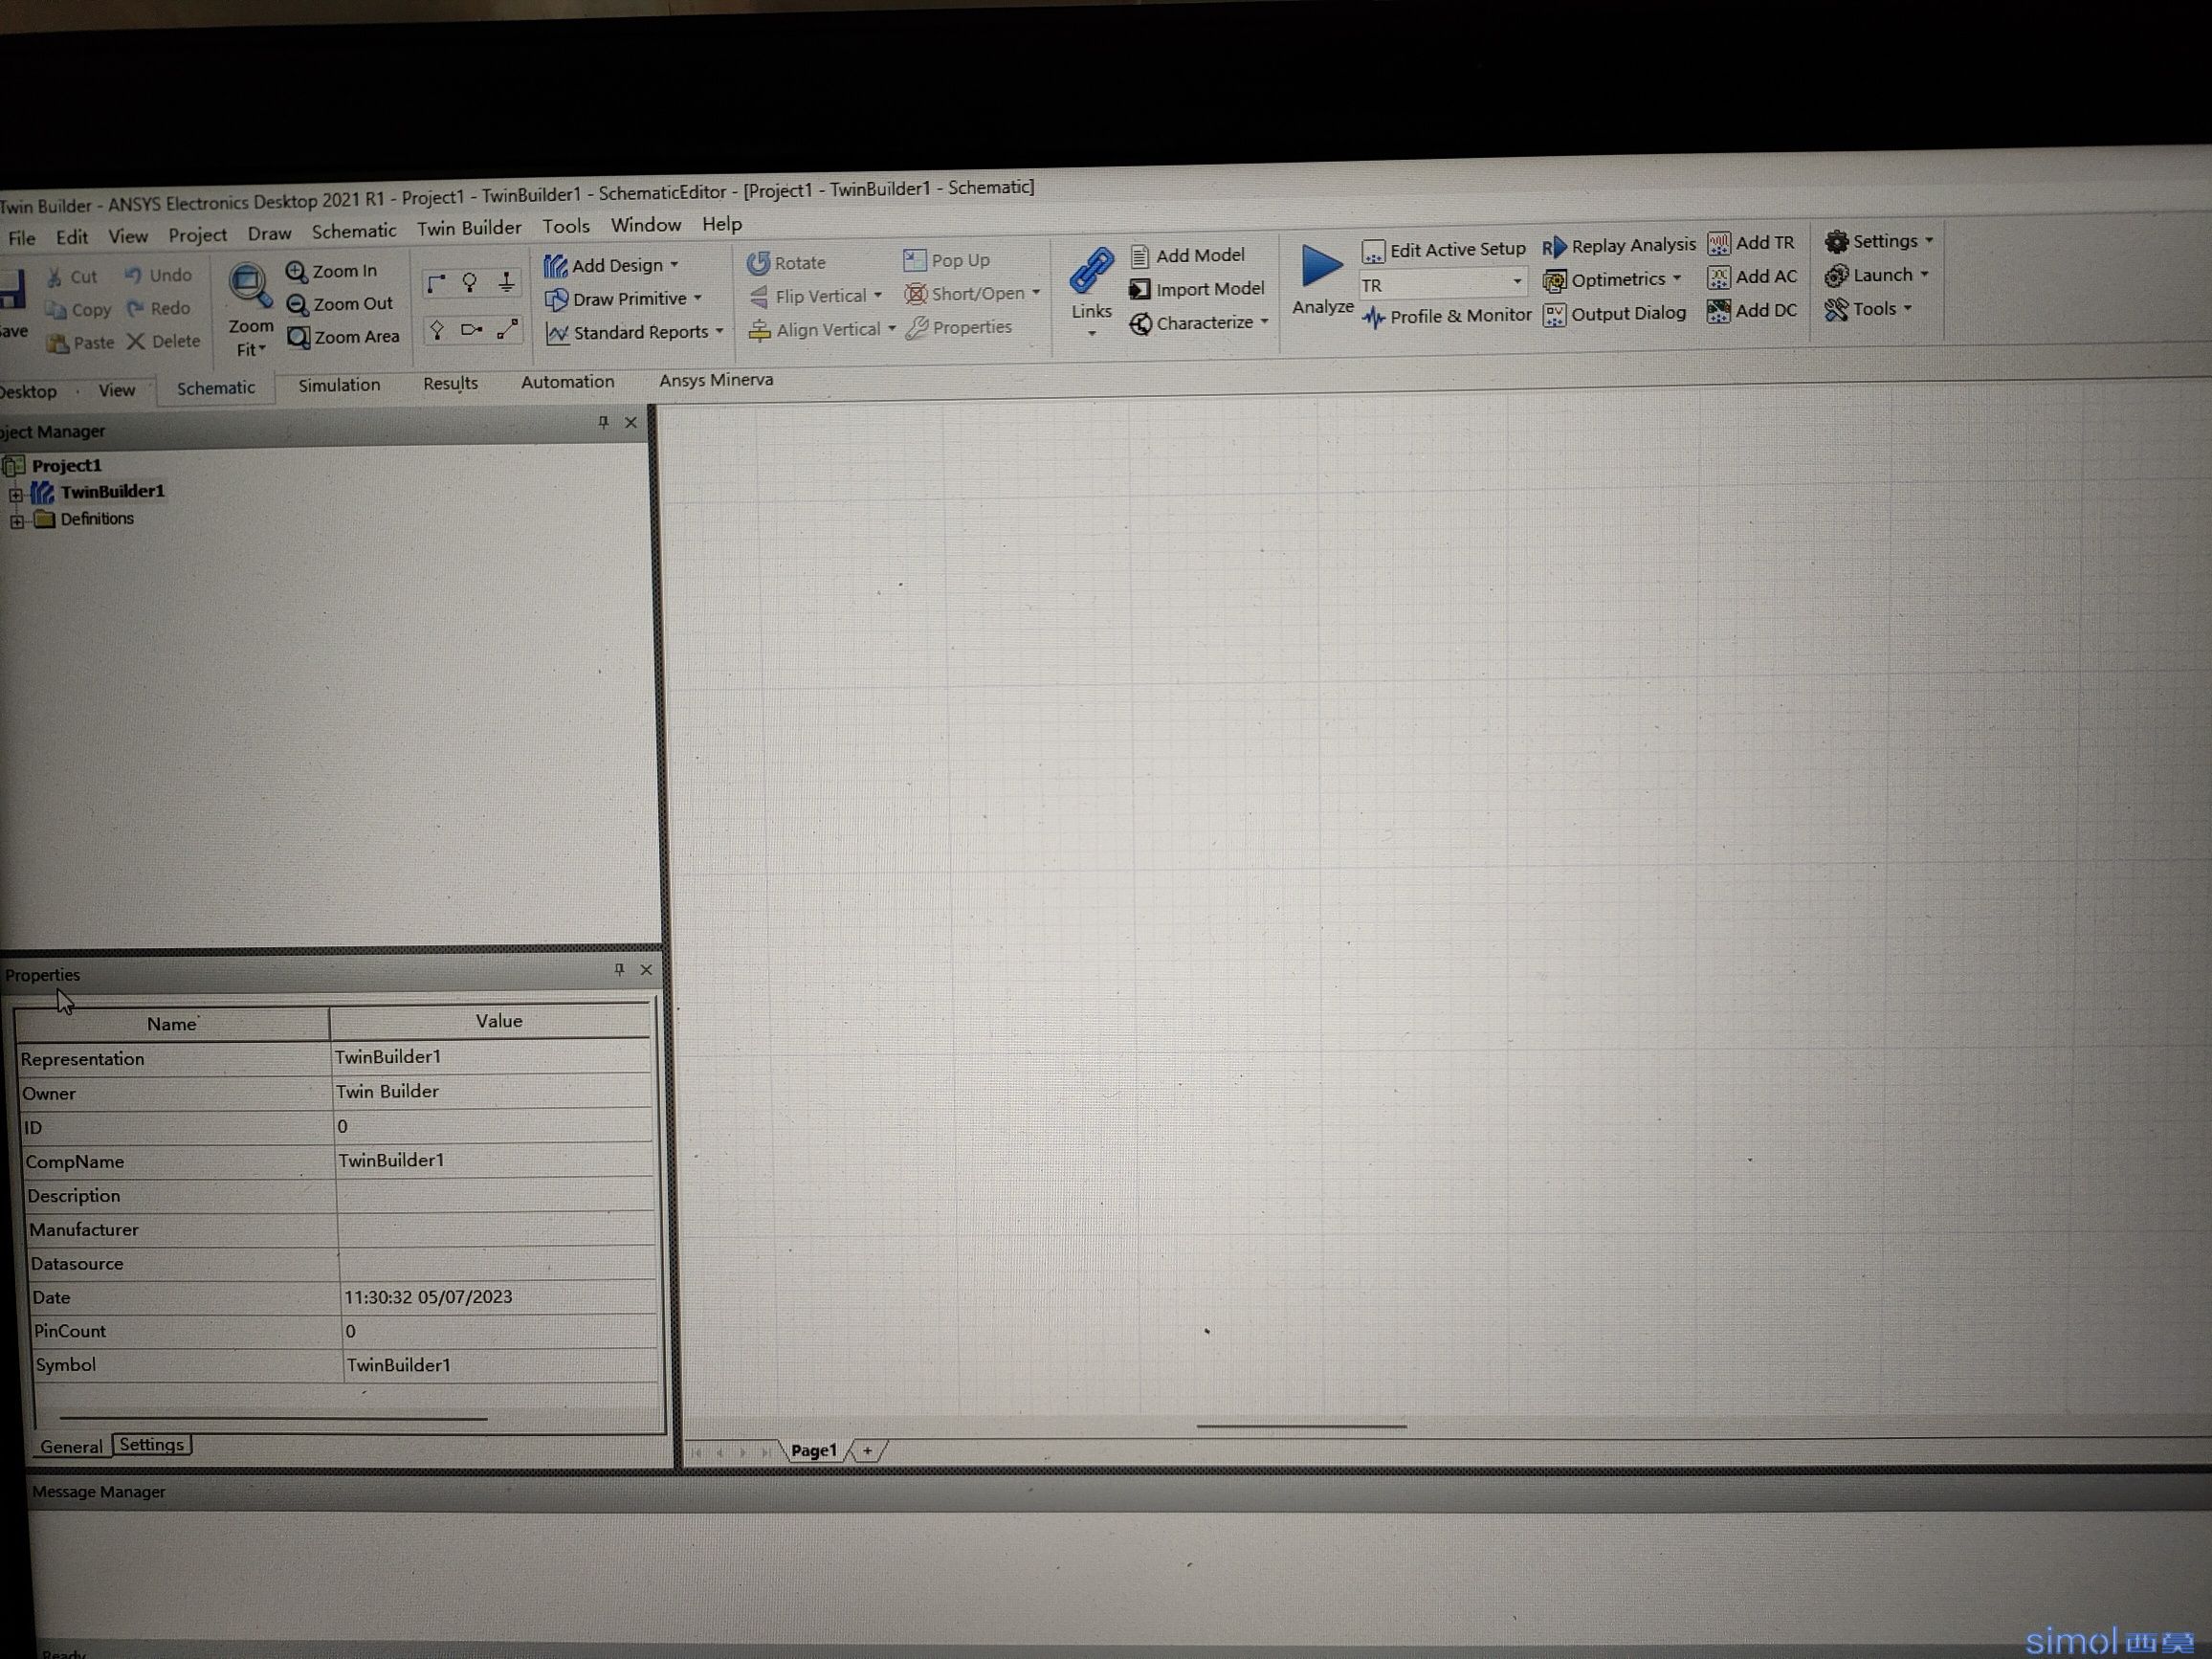The width and height of the screenshot is (2212, 1659).
Task: Place a ground symbol using its icon
Action: pyautogui.click(x=507, y=282)
